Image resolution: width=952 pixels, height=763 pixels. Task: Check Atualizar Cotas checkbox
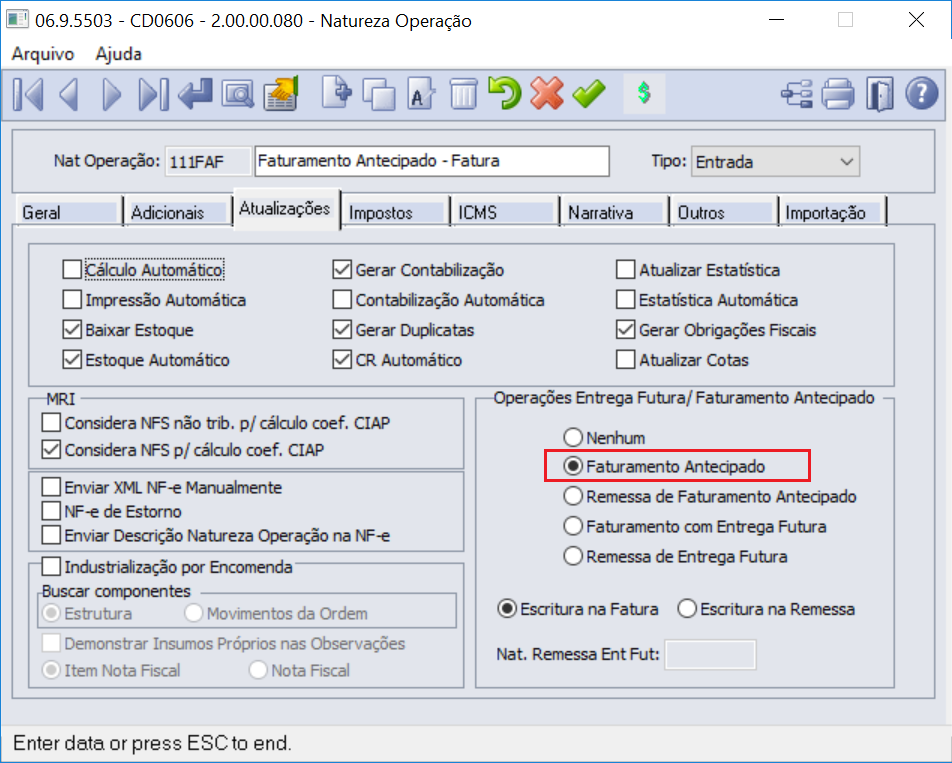pos(625,359)
